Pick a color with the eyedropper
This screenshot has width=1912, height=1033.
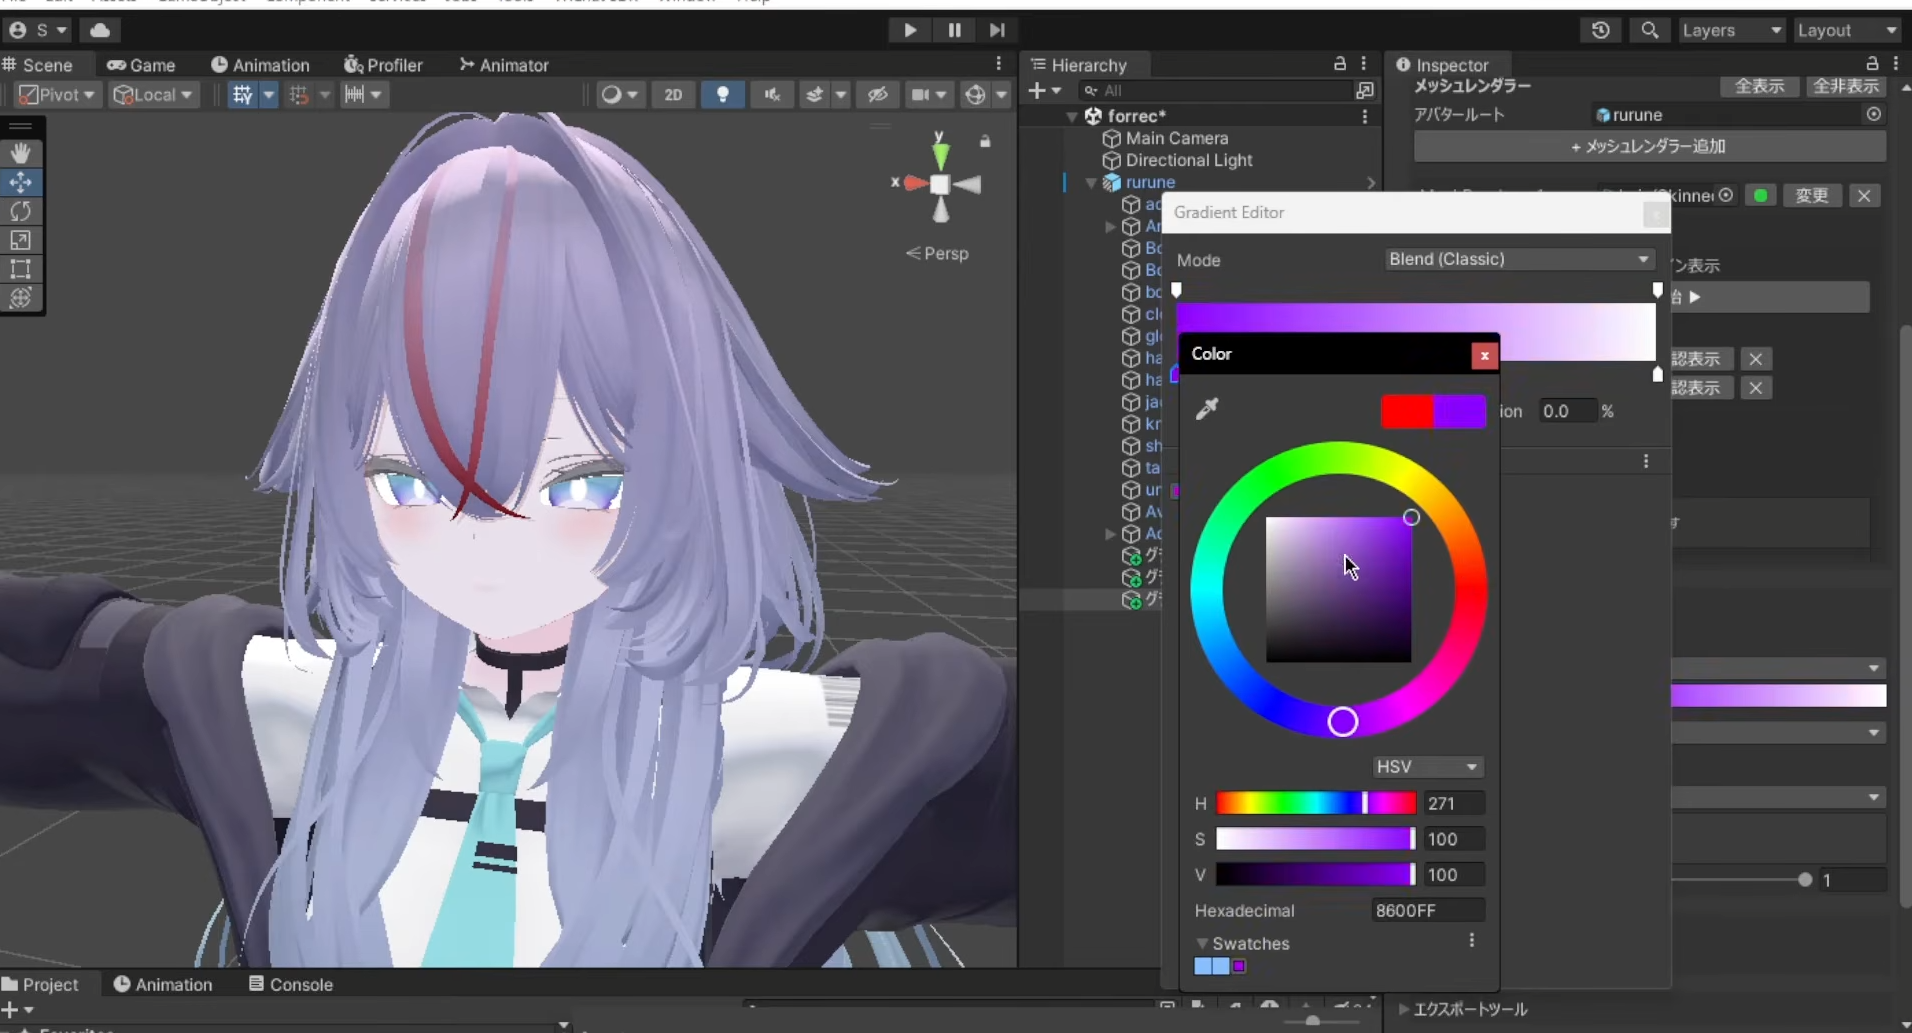pyautogui.click(x=1207, y=408)
